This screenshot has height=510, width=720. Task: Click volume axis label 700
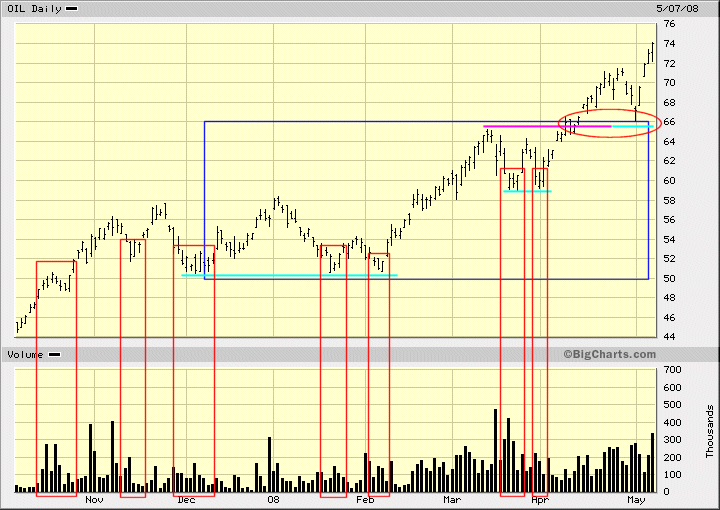[672, 370]
